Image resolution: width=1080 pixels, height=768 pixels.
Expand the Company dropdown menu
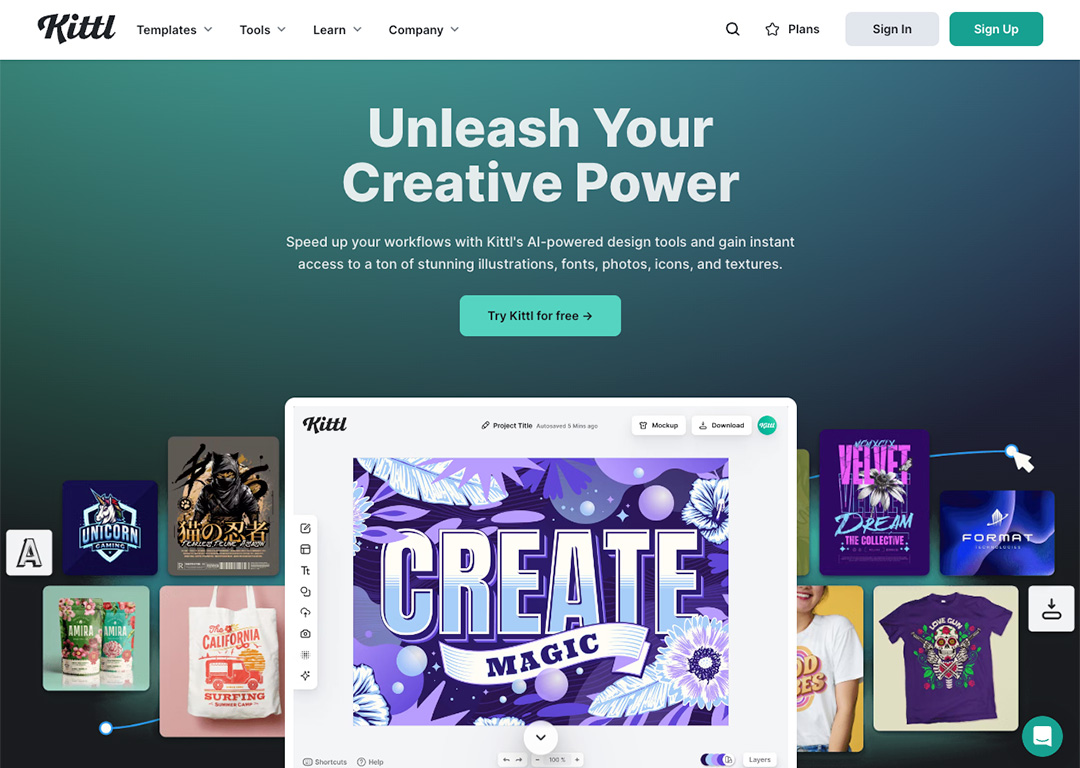(x=424, y=30)
